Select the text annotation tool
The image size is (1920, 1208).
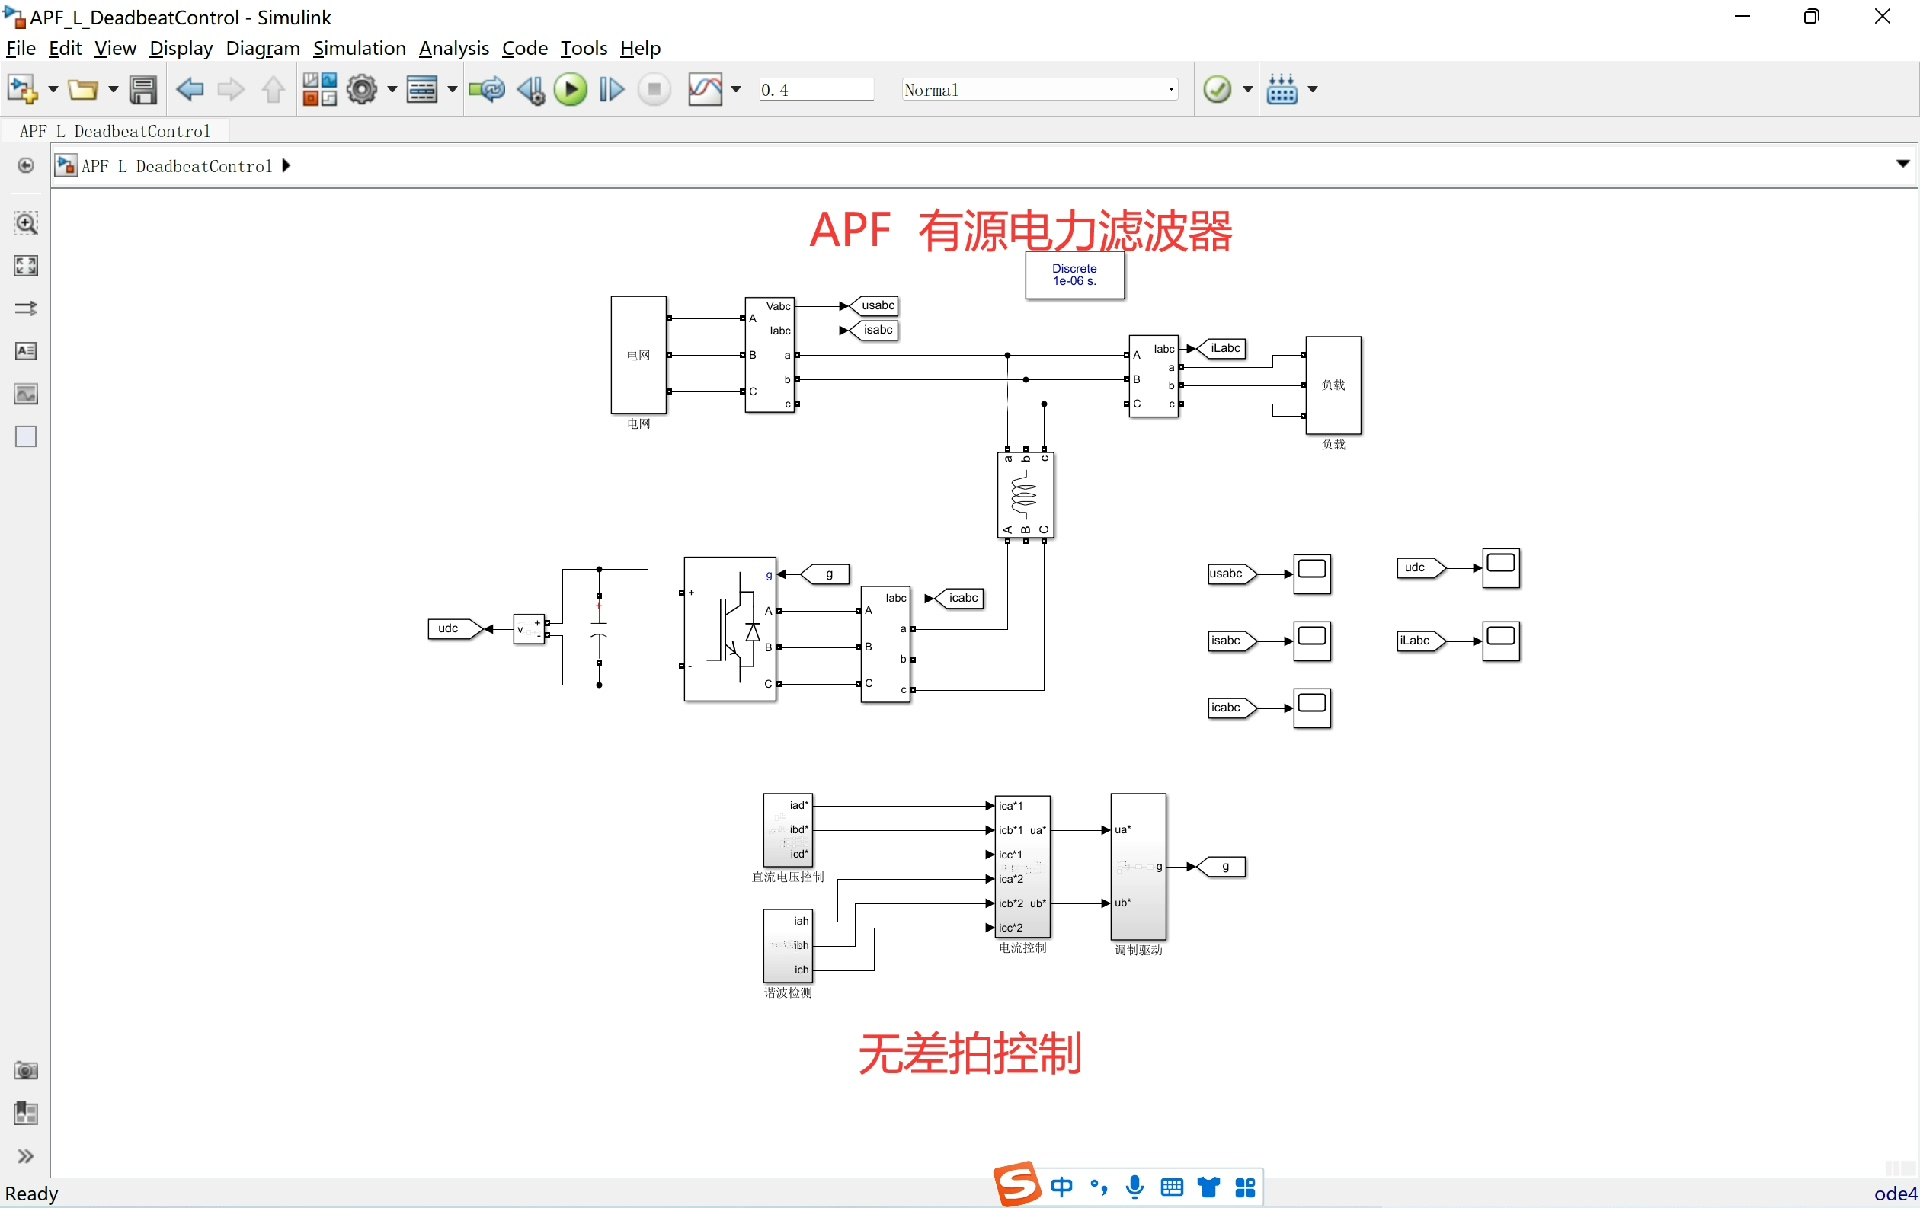[x=26, y=351]
